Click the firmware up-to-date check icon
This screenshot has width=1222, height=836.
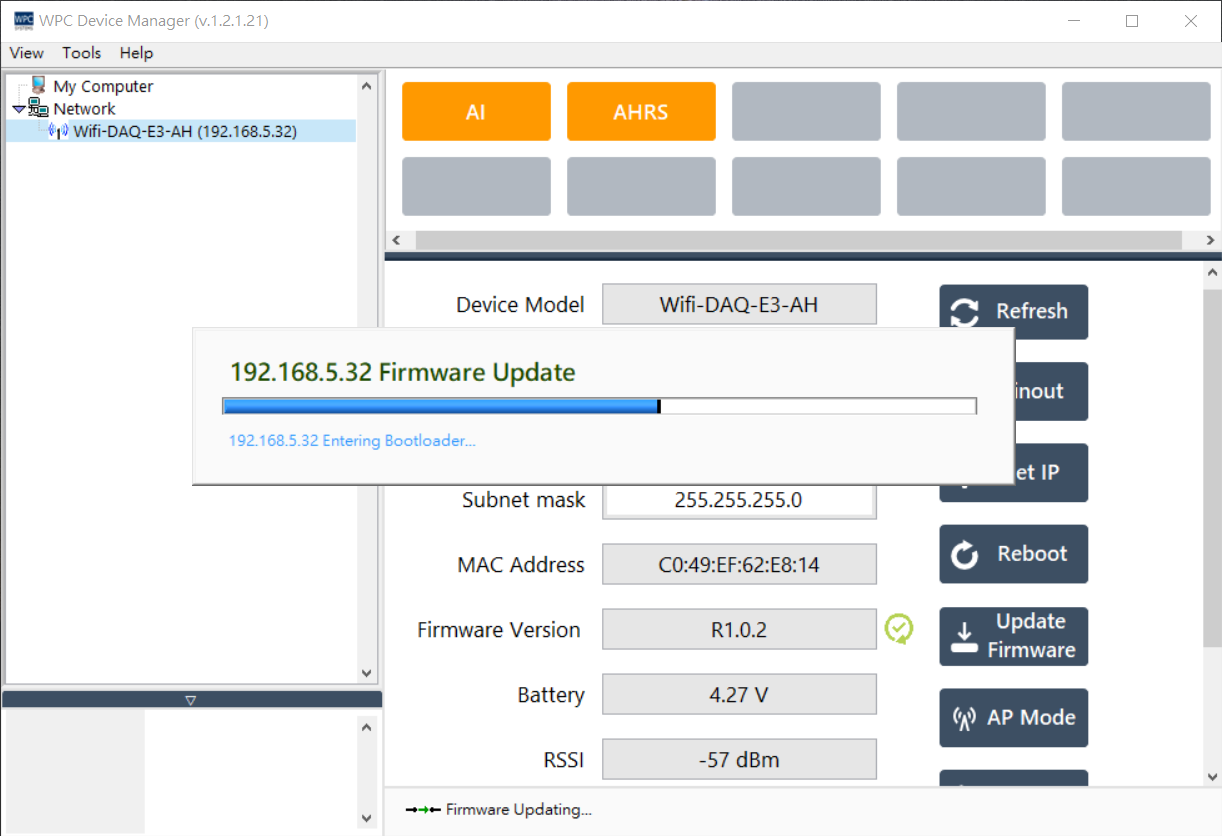899,629
